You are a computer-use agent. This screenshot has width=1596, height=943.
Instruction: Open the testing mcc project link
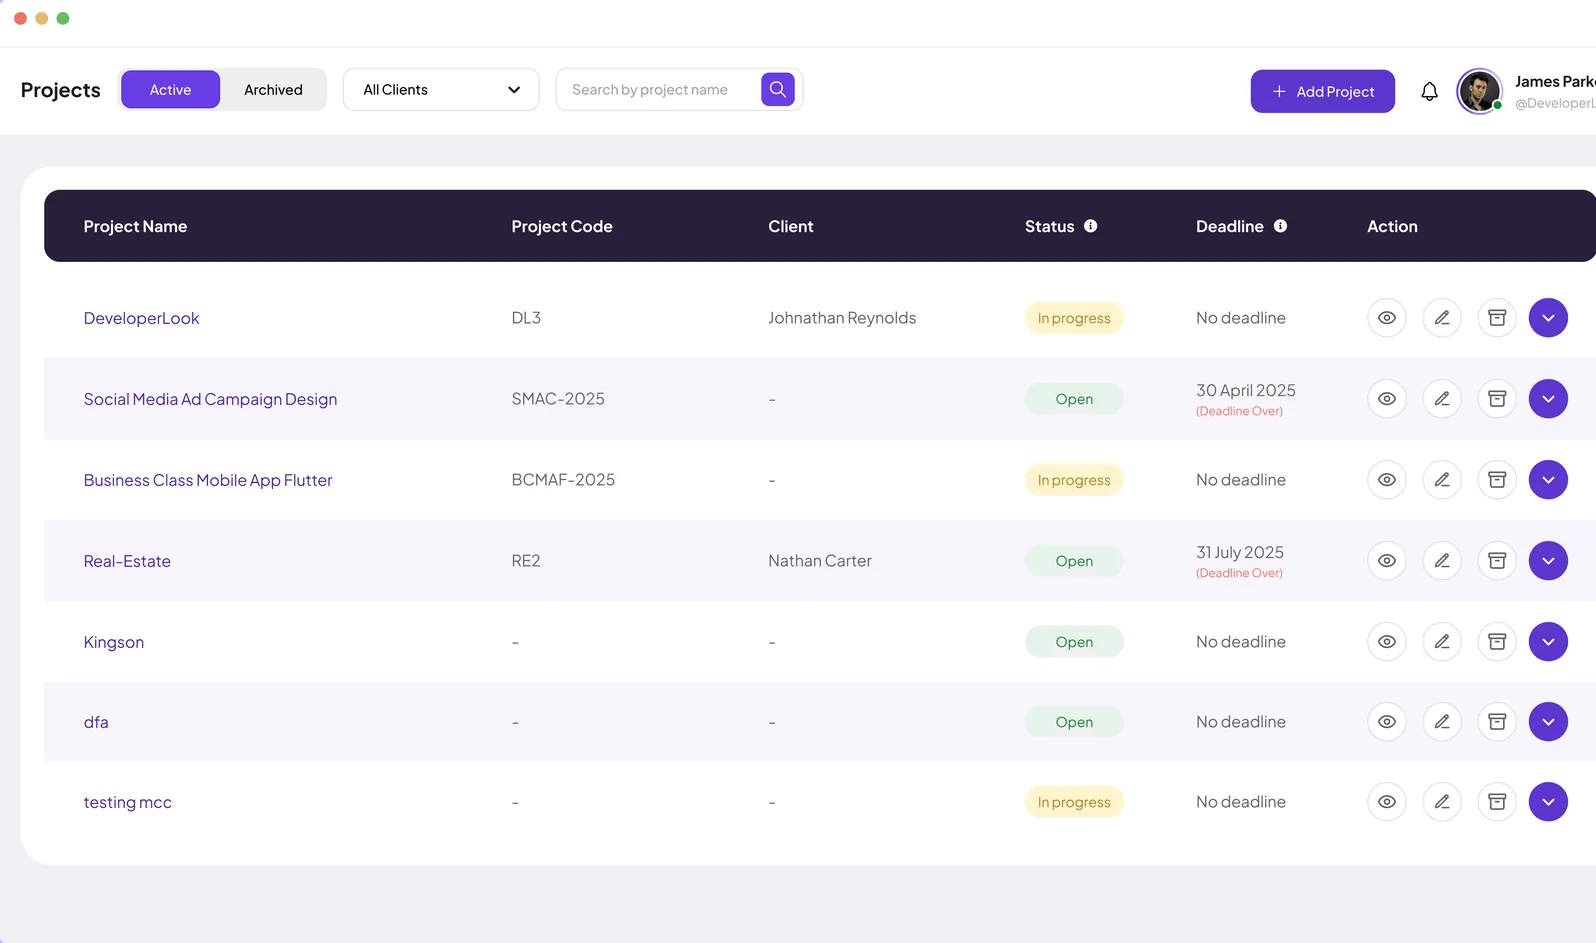point(127,802)
